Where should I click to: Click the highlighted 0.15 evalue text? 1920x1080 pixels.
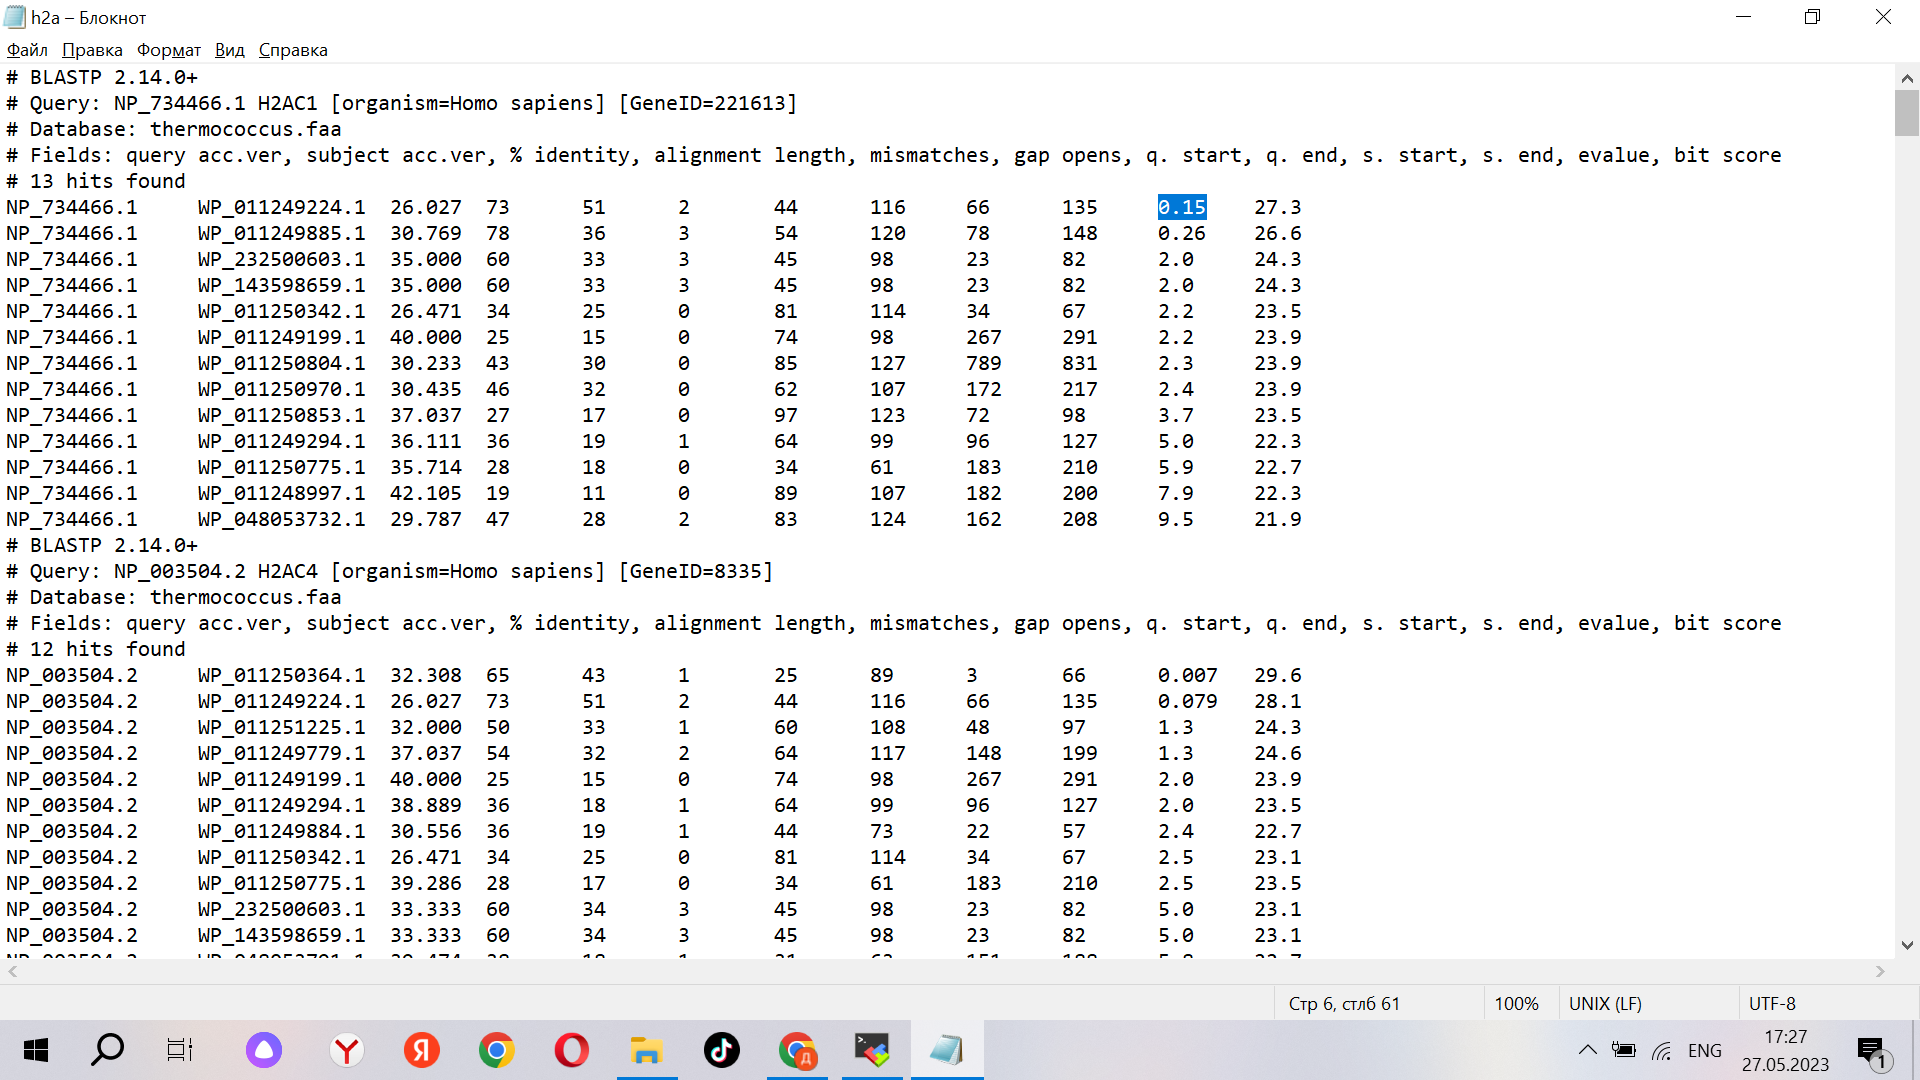click(x=1181, y=207)
